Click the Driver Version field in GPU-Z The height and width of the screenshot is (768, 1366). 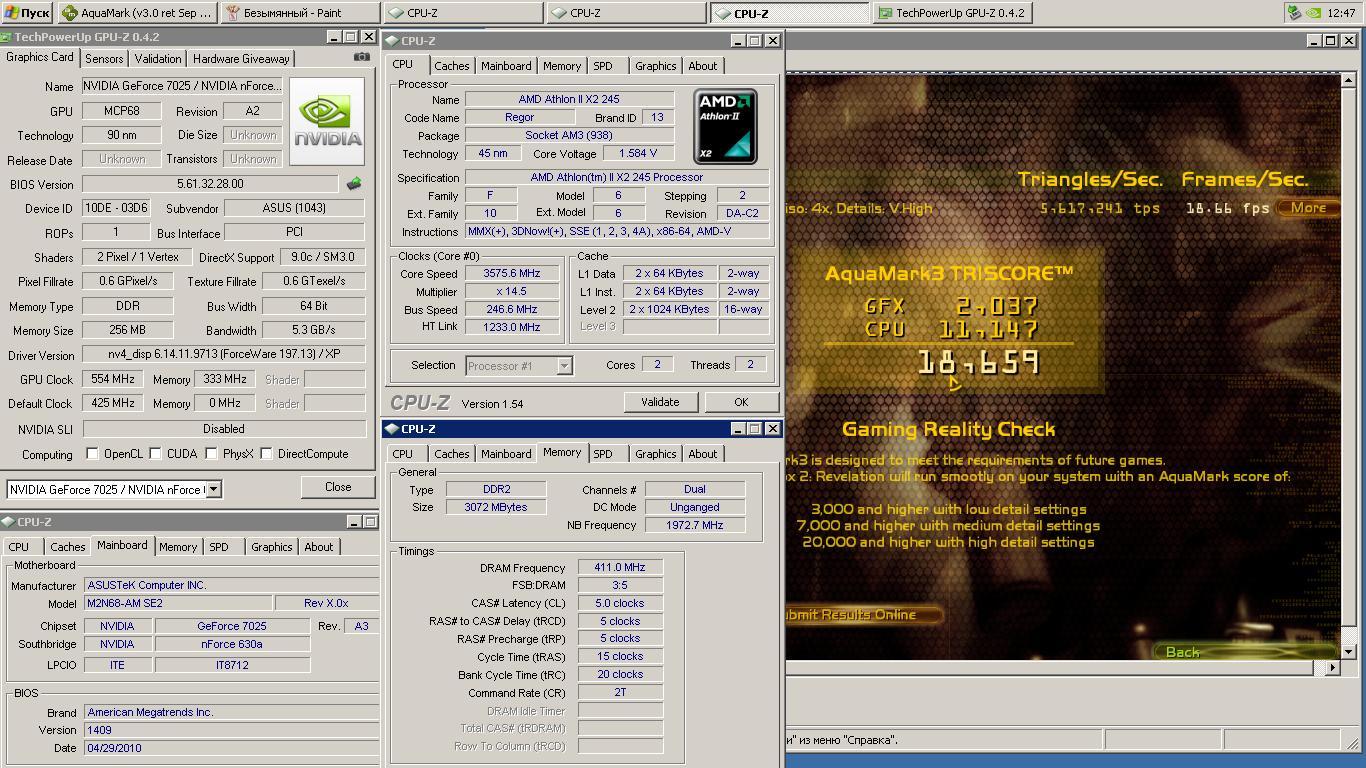click(x=224, y=355)
